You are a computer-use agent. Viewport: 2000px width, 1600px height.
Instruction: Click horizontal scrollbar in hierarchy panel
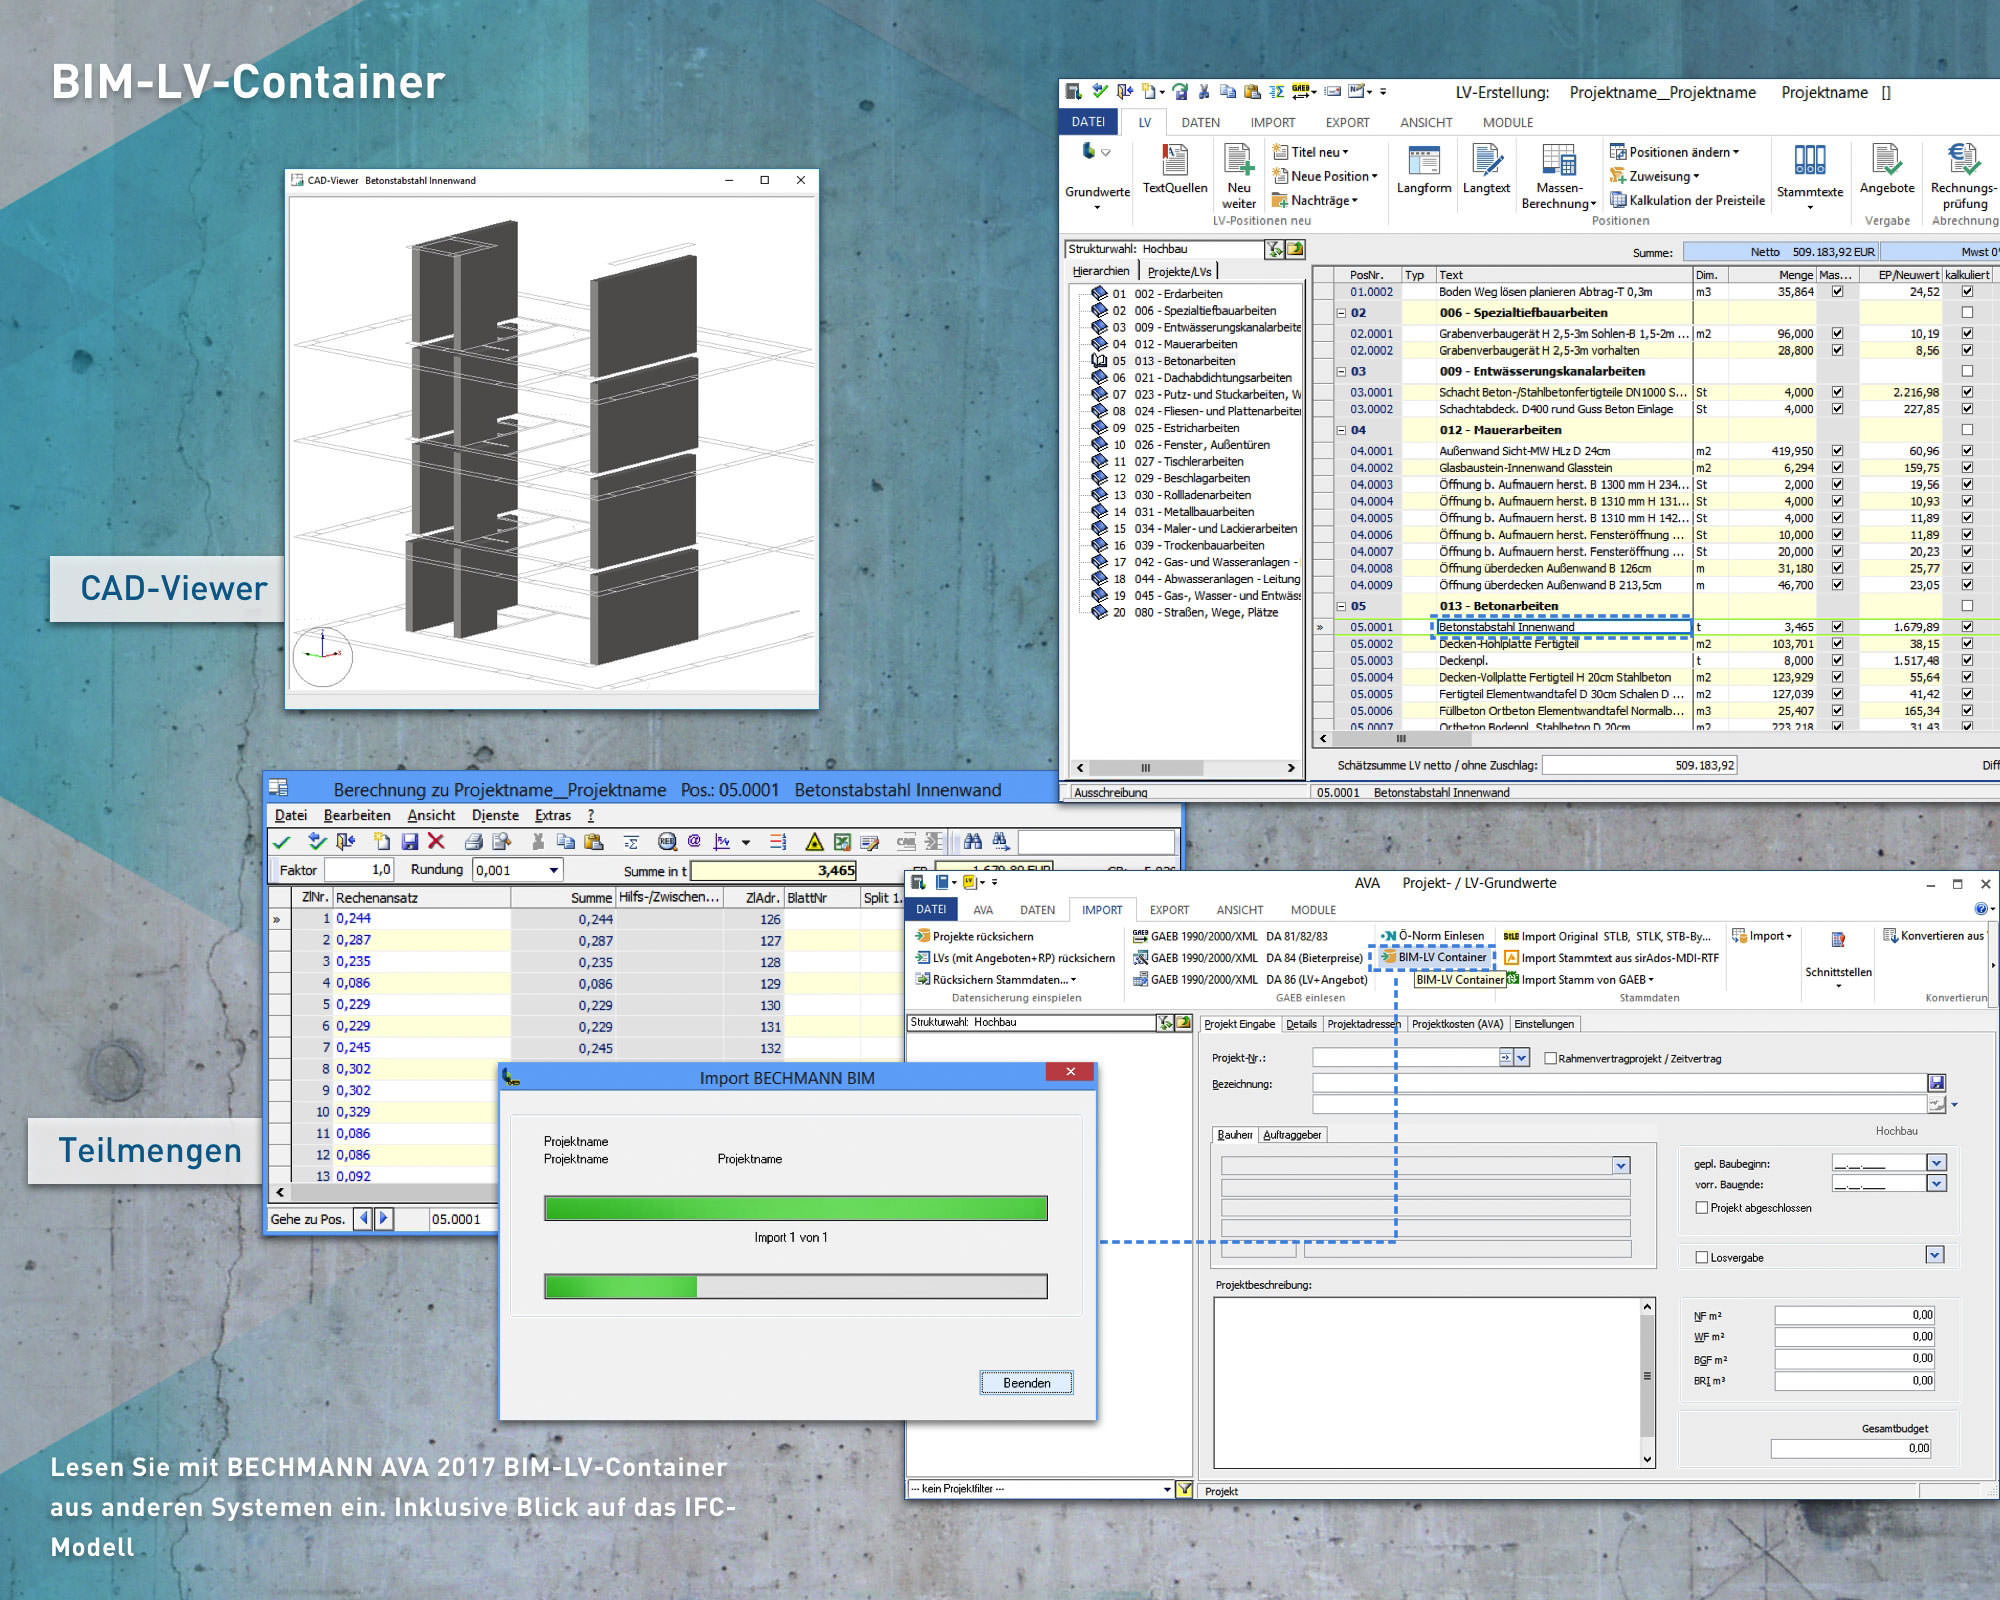pyautogui.click(x=1185, y=768)
